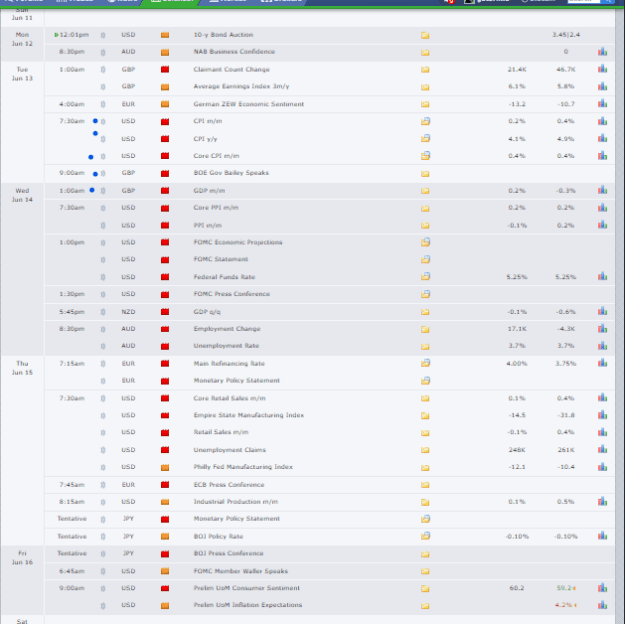Open chart for BOJ Policy Rate
The width and height of the screenshot is (625, 624).
[602, 536]
